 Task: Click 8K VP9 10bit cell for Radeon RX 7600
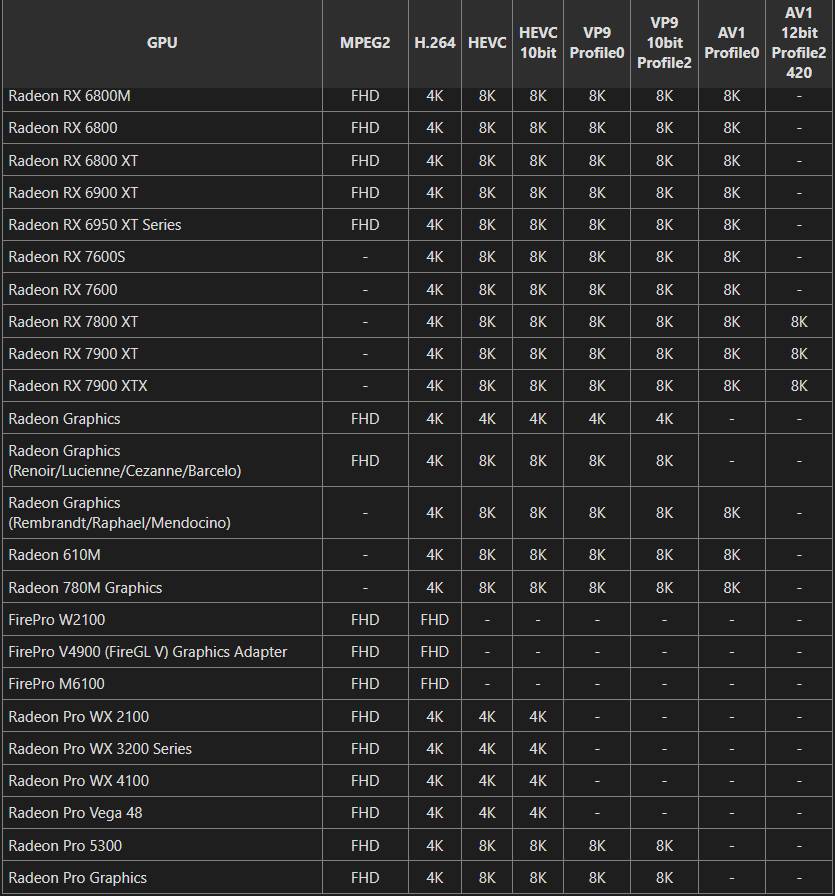(664, 290)
